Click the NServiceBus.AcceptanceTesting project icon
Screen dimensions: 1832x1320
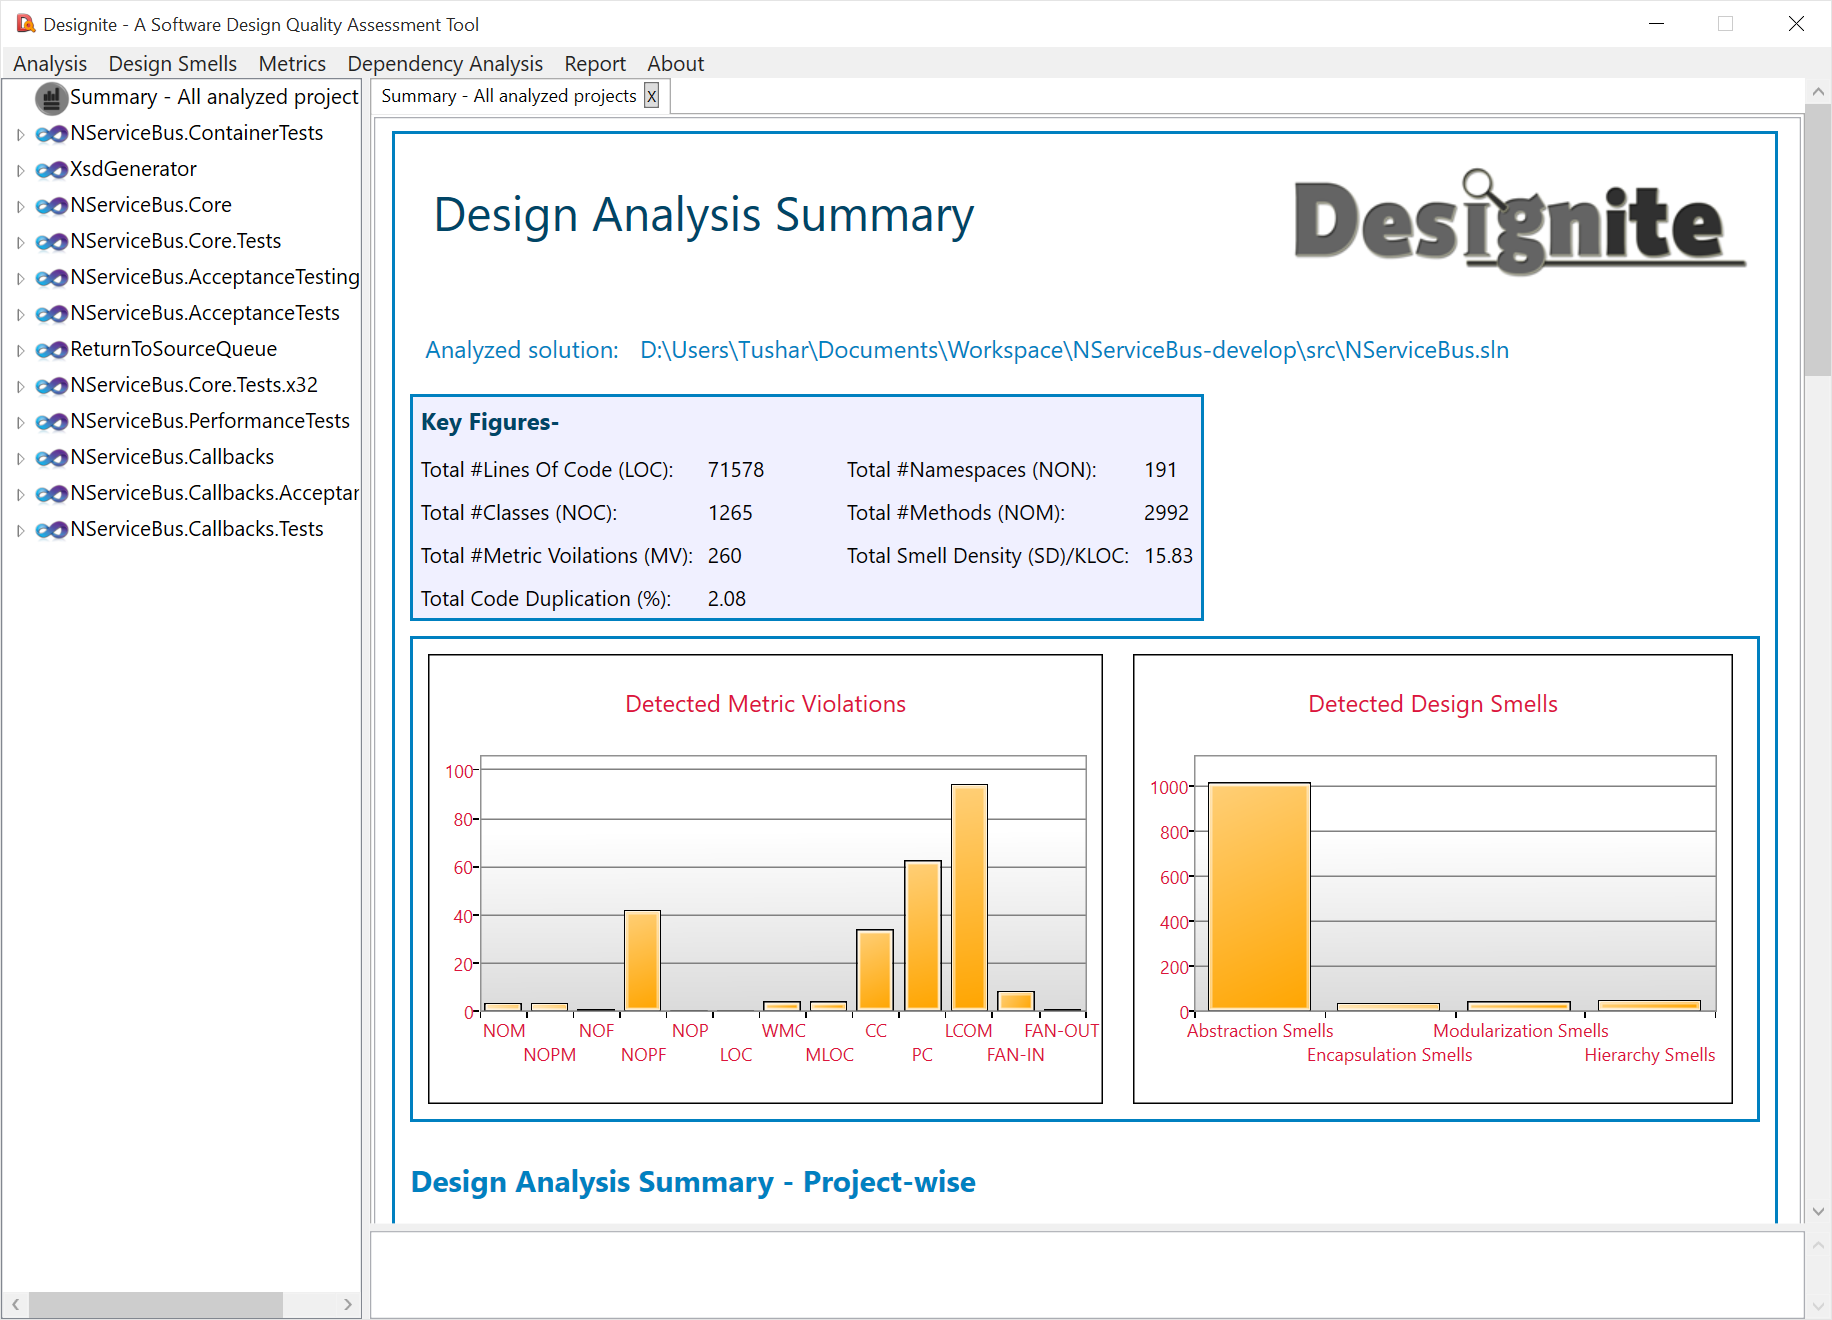pos(51,278)
